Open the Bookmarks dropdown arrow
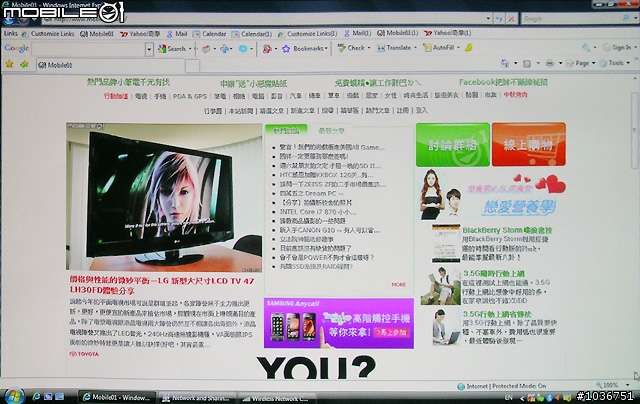Image resolution: width=640 pixels, height=404 pixels. click(x=326, y=49)
